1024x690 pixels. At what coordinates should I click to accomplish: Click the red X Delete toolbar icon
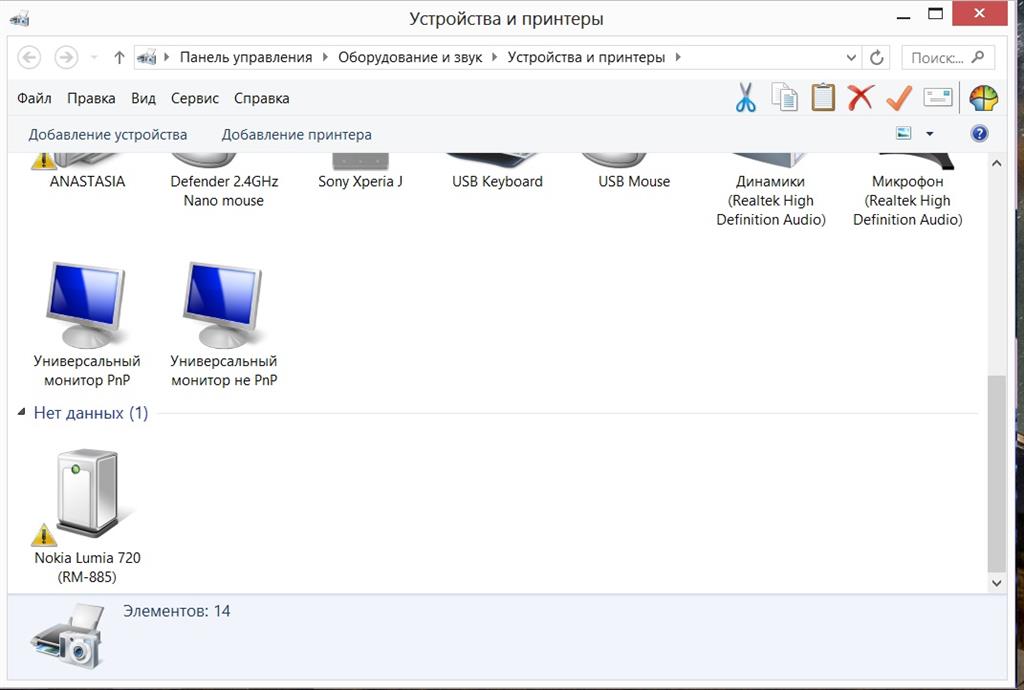[861, 98]
